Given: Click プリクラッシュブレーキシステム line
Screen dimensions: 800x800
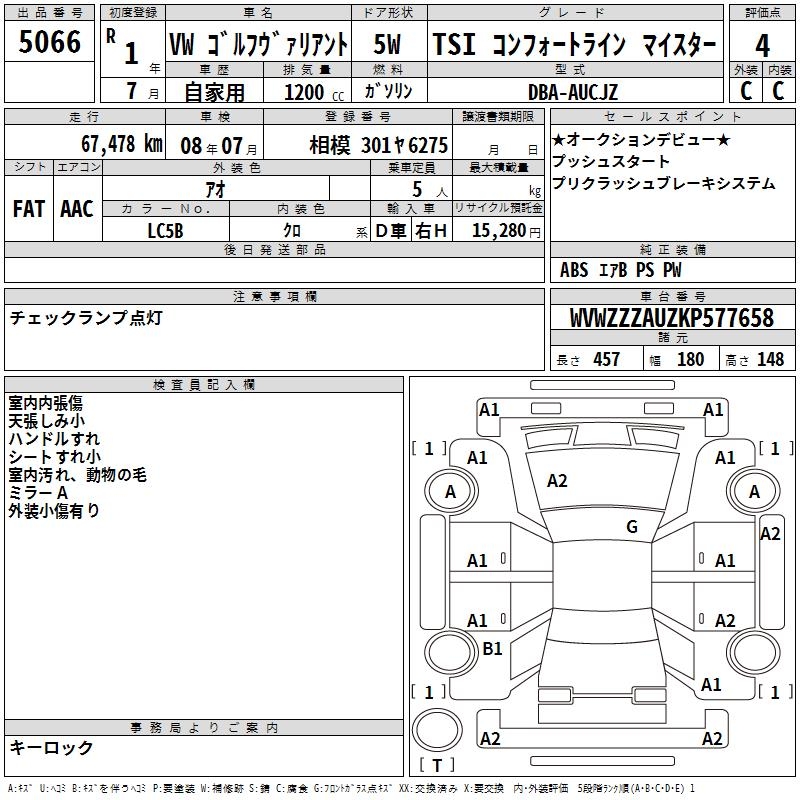Looking at the screenshot, I should point(663,183).
